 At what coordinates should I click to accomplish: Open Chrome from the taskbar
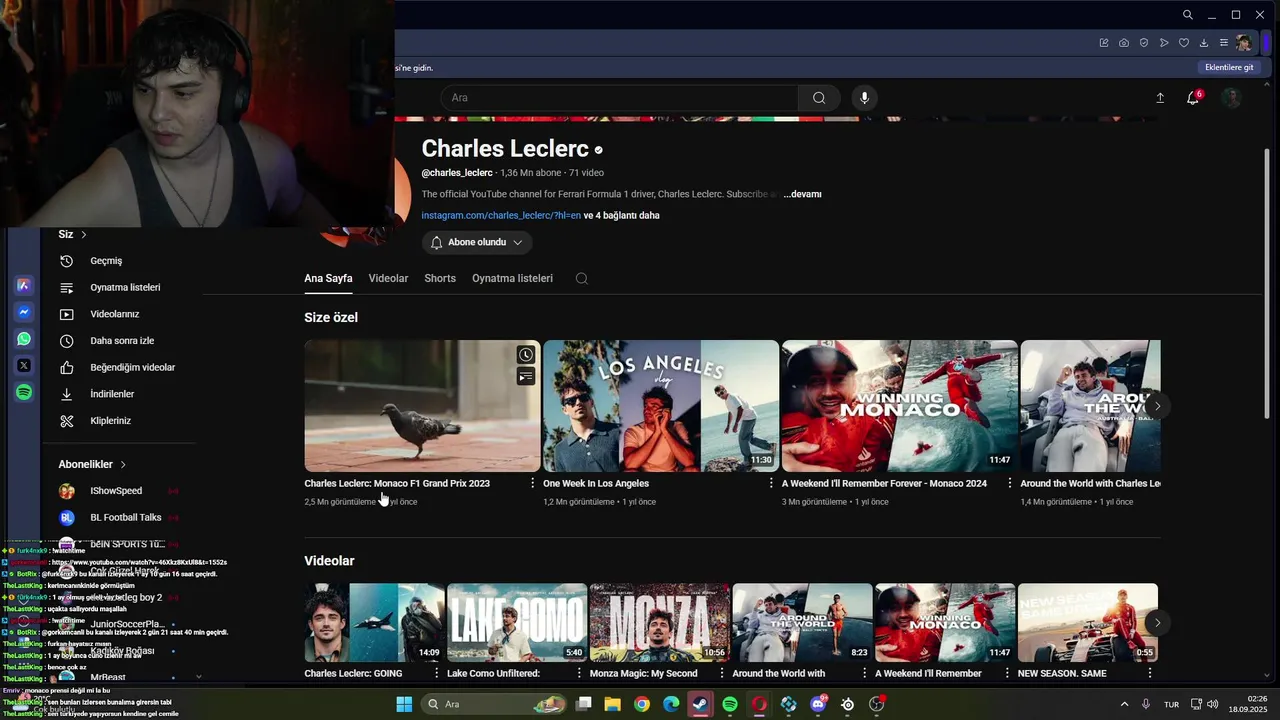(x=642, y=704)
